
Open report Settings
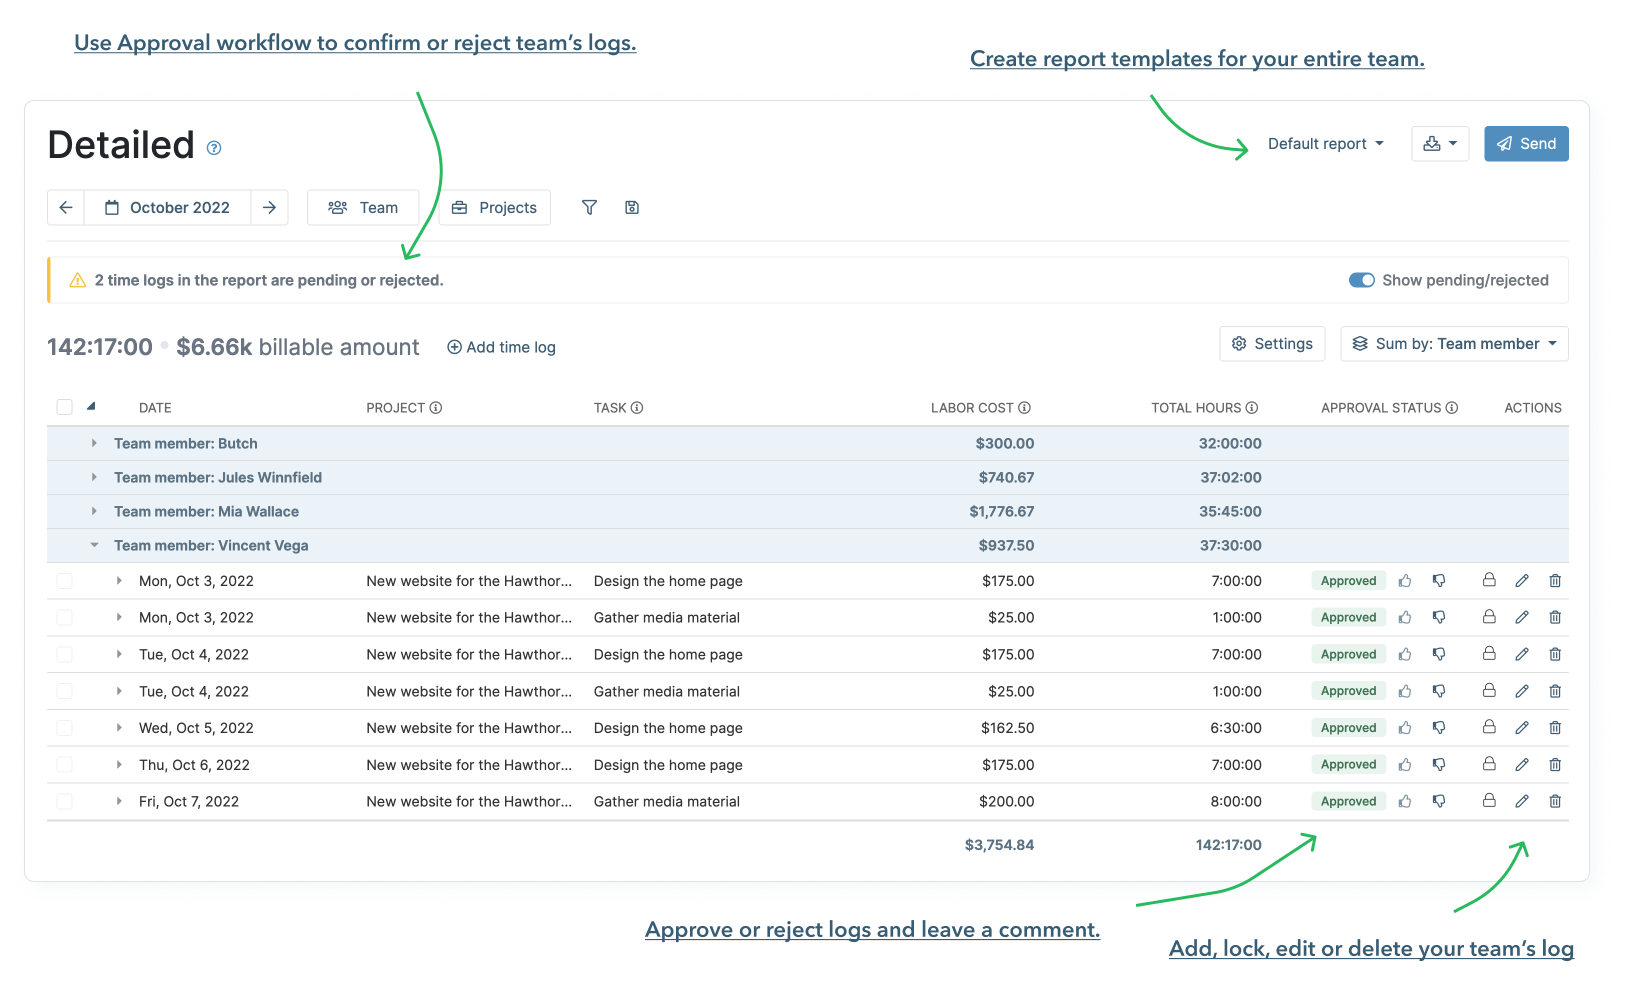tap(1272, 344)
